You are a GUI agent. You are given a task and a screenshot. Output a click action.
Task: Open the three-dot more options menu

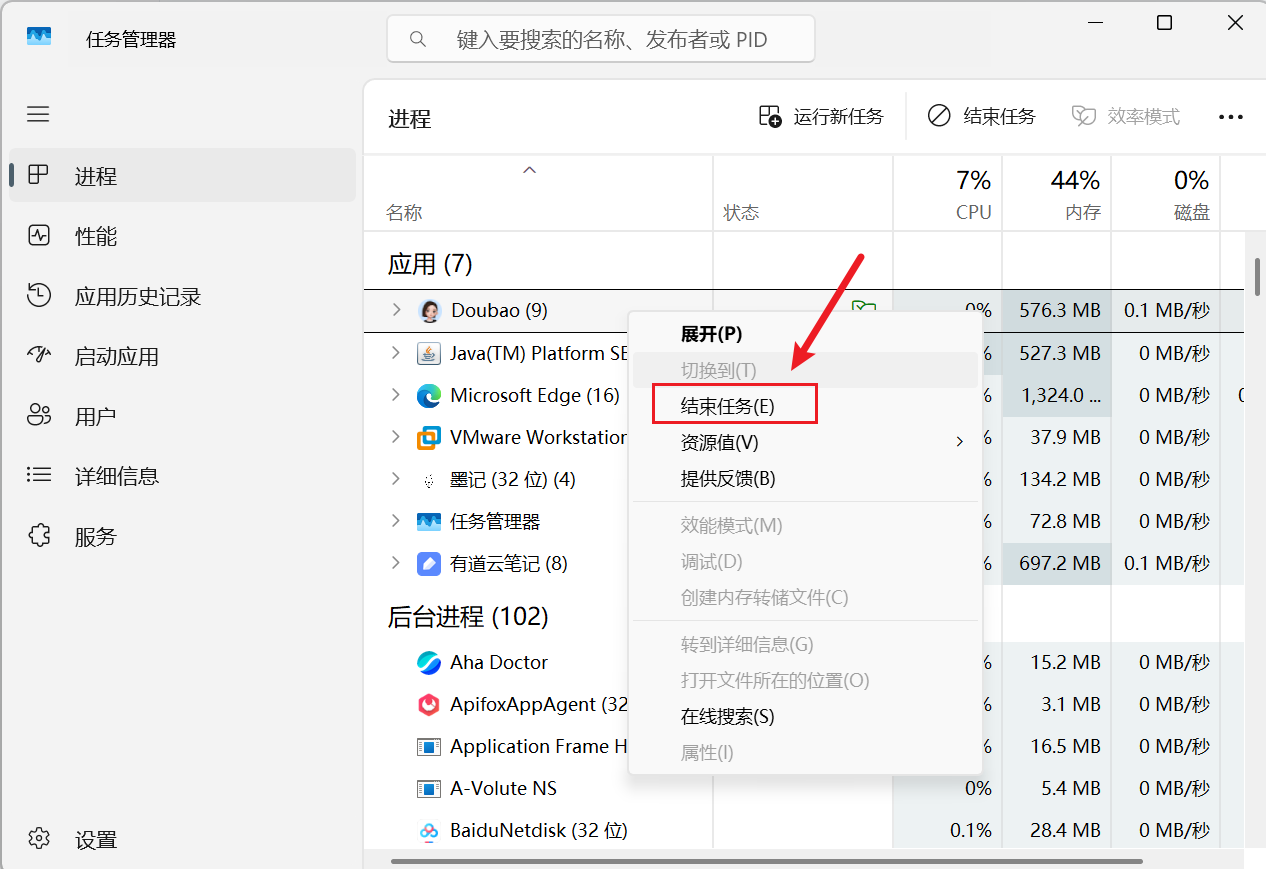pyautogui.click(x=1231, y=117)
